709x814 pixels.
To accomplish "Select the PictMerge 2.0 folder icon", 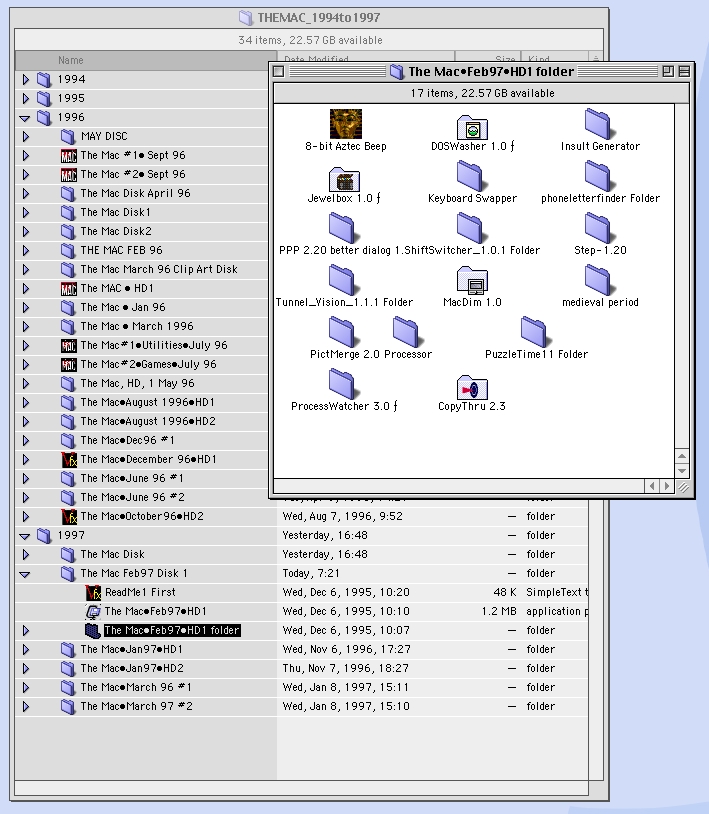I will 342,331.
